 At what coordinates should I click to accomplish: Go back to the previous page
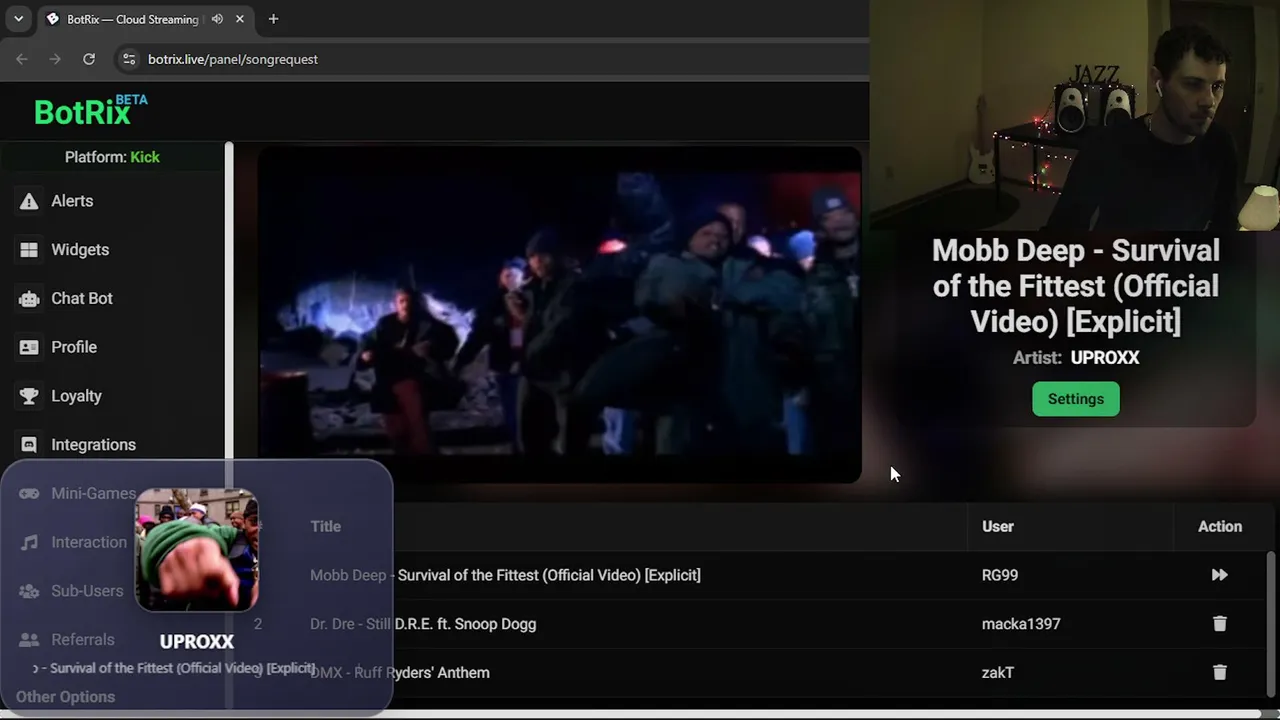pos(22,59)
